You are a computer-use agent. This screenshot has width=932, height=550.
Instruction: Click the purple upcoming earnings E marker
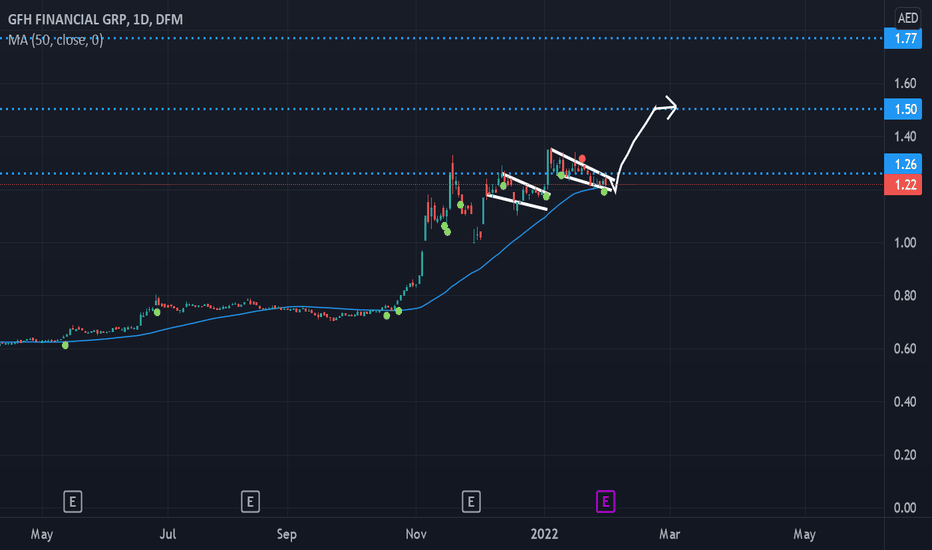tap(605, 502)
